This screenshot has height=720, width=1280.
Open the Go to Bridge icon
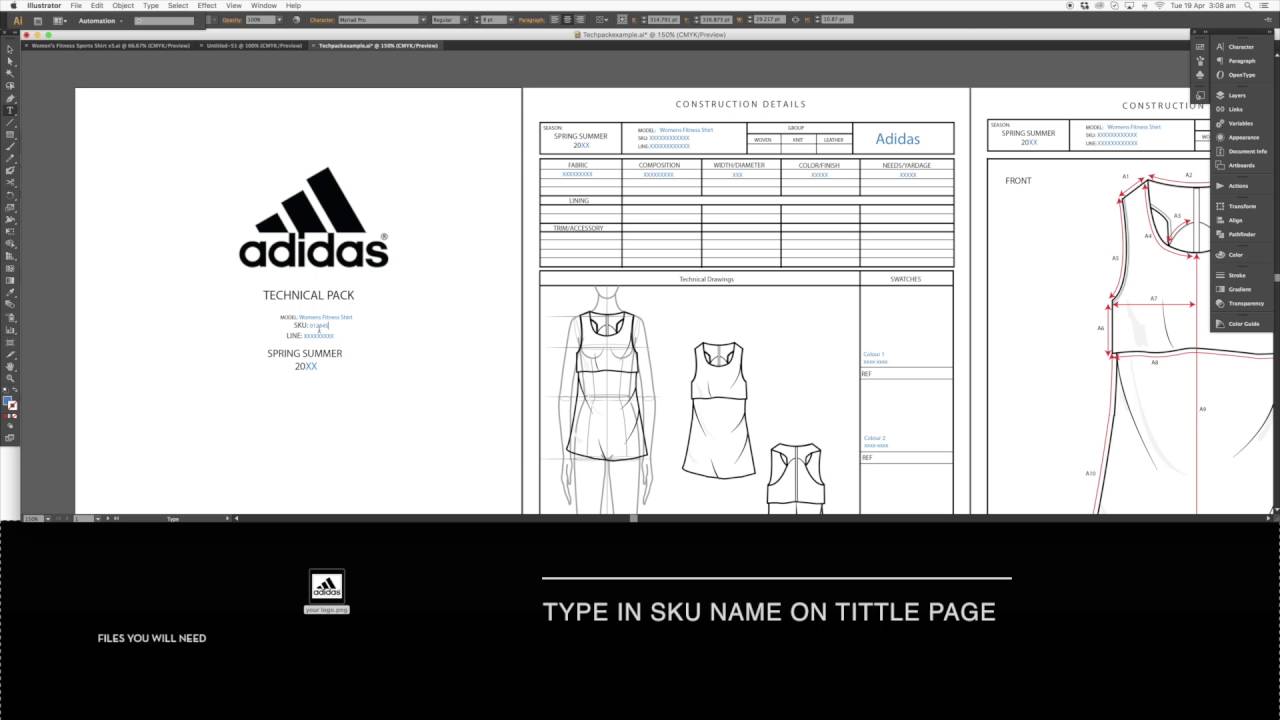click(x=38, y=20)
